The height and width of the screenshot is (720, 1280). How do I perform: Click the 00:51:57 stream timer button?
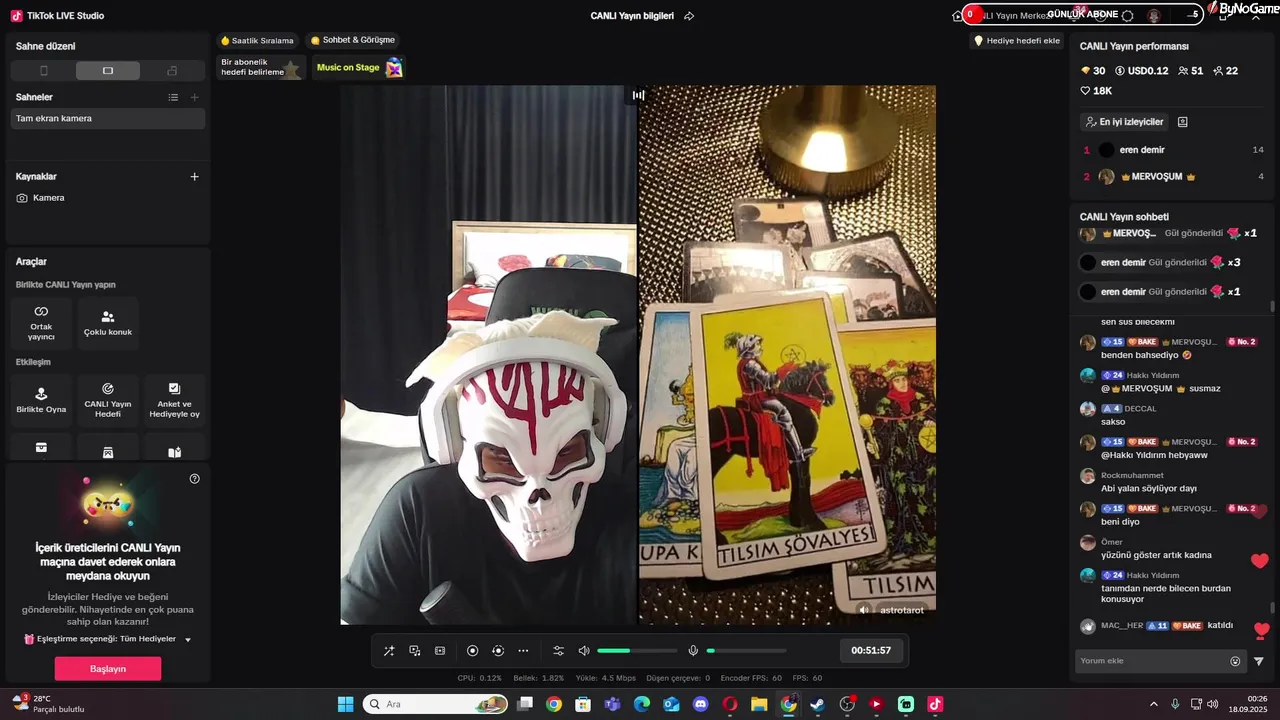pos(871,650)
